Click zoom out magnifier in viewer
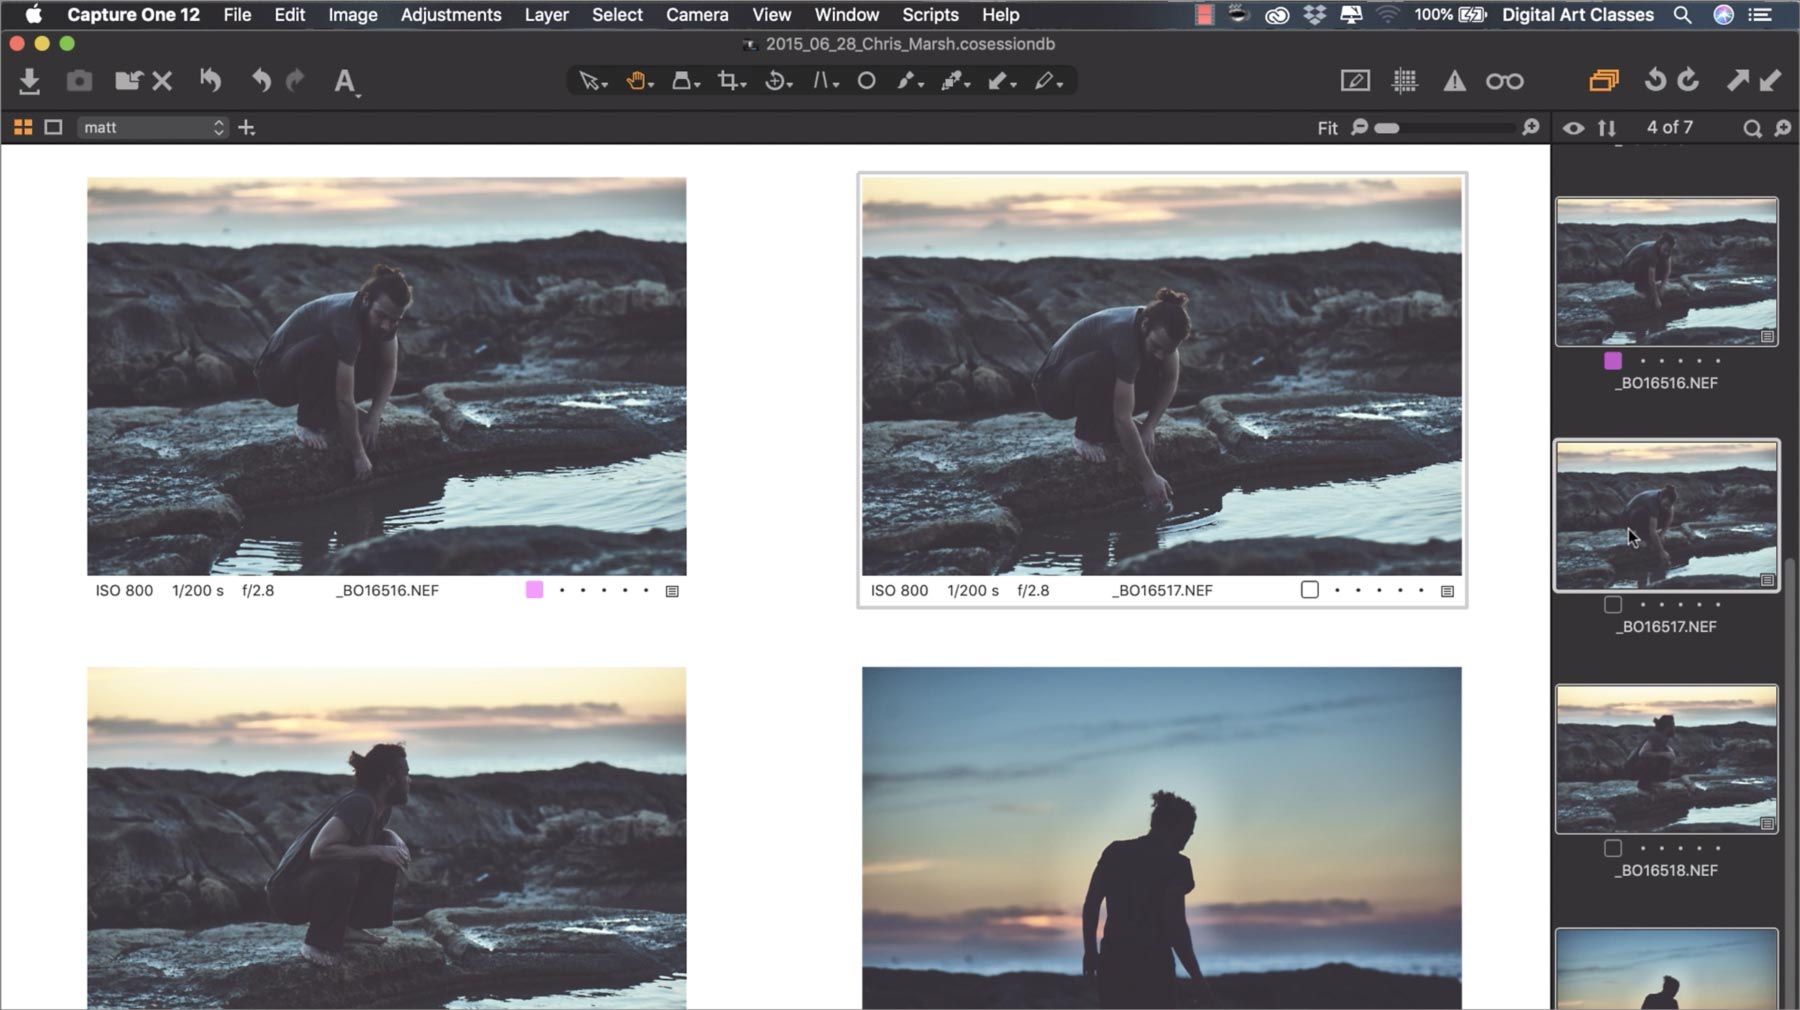 [x=1359, y=127]
